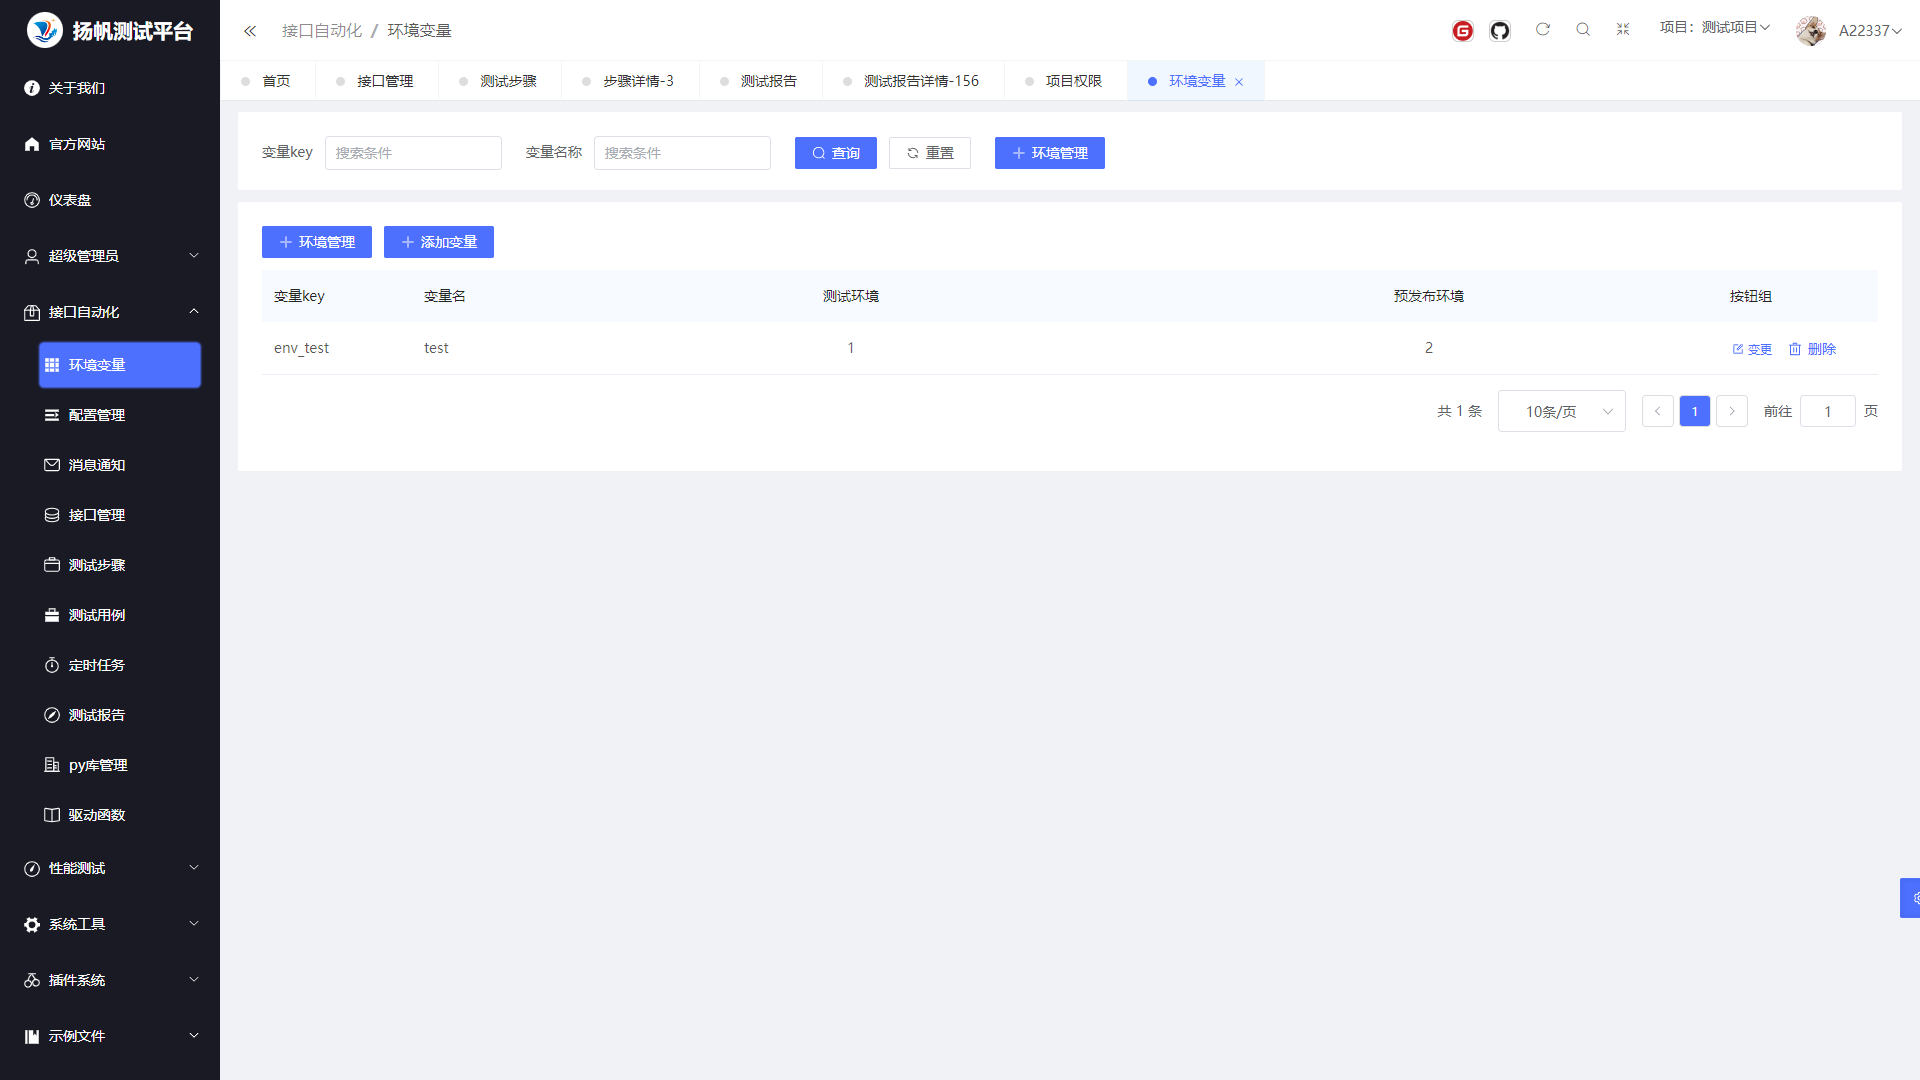Expand the 超级管理员 sidebar menu
The width and height of the screenshot is (1920, 1080).
point(110,256)
